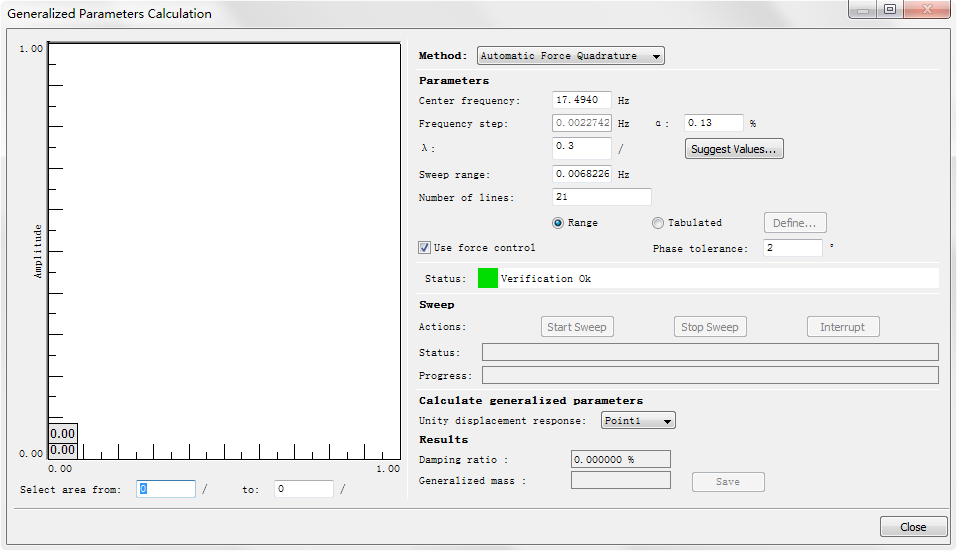Open the Unity displacement response dropdown Point1
The height and width of the screenshot is (551, 957).
(638, 420)
